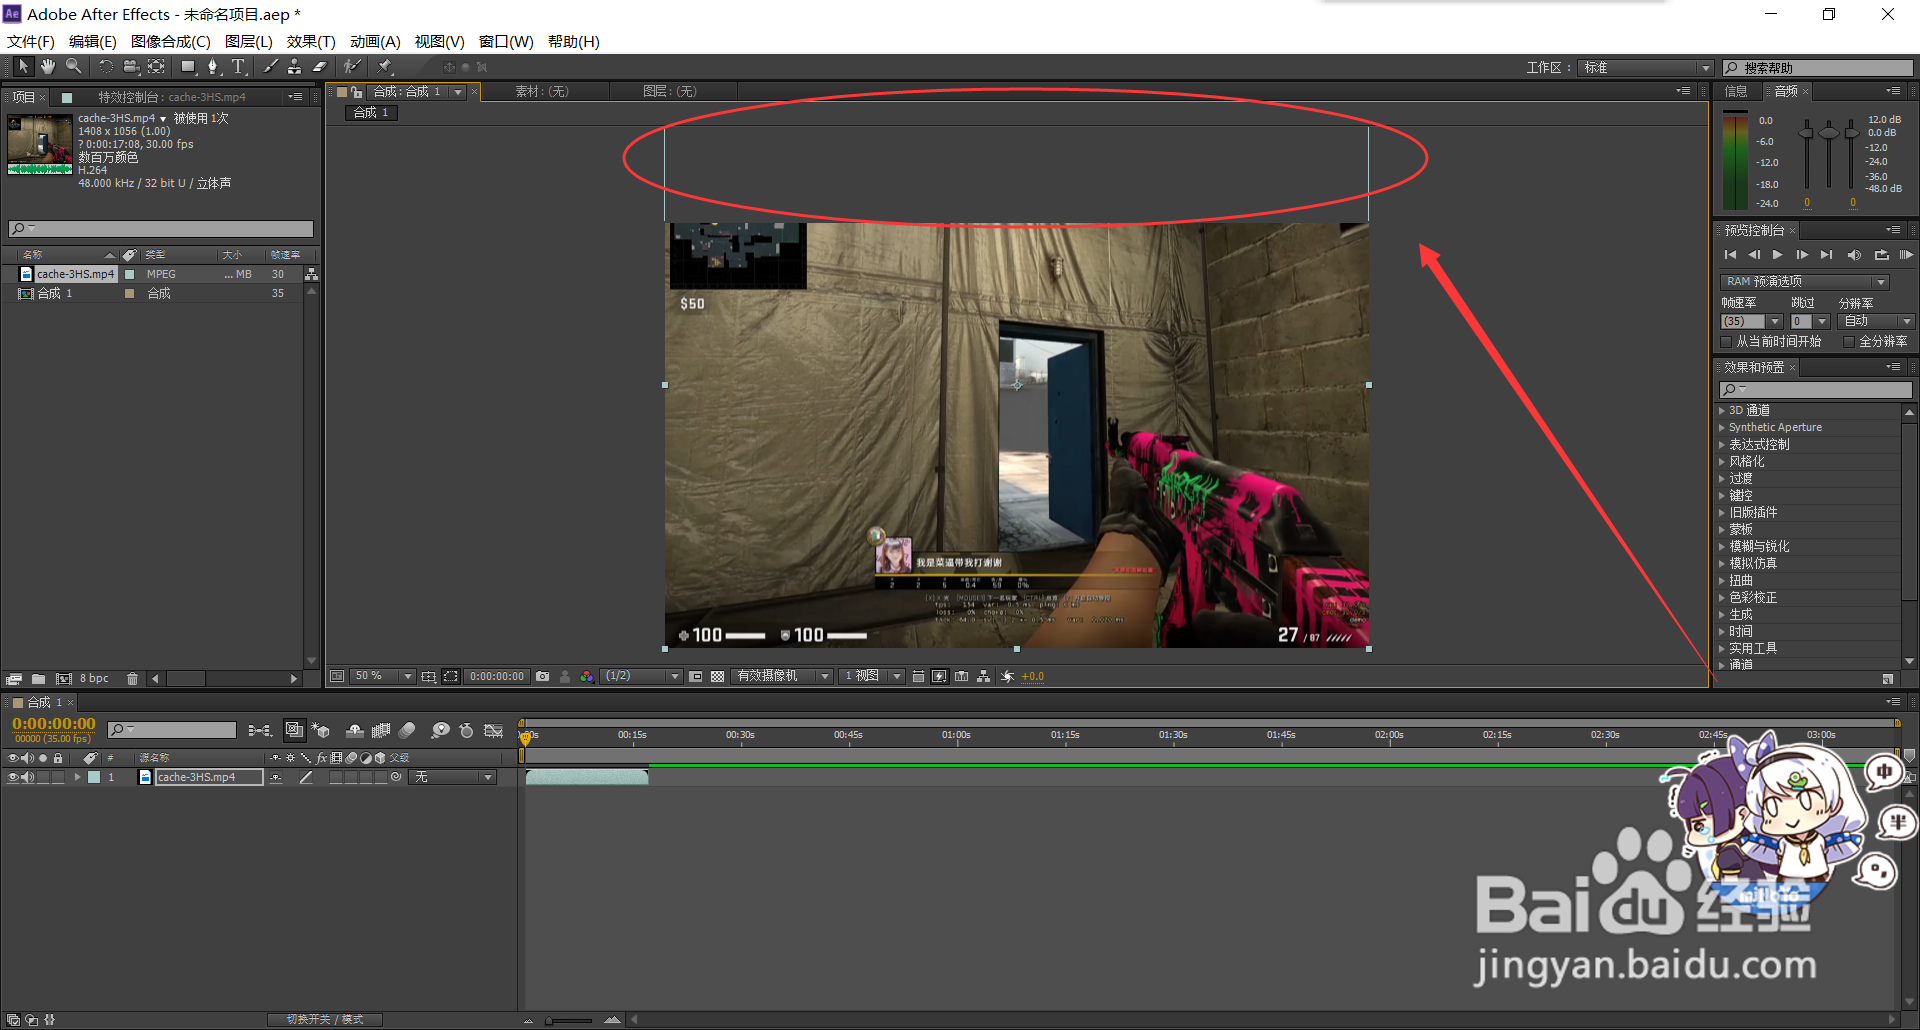Click the timeline 0:00:00:00 timecode
This screenshot has width=1920, height=1030.
pyautogui.click(x=54, y=724)
